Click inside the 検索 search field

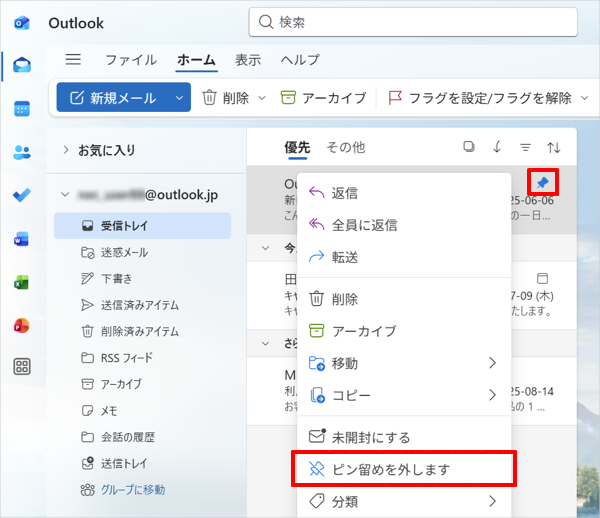coord(413,22)
